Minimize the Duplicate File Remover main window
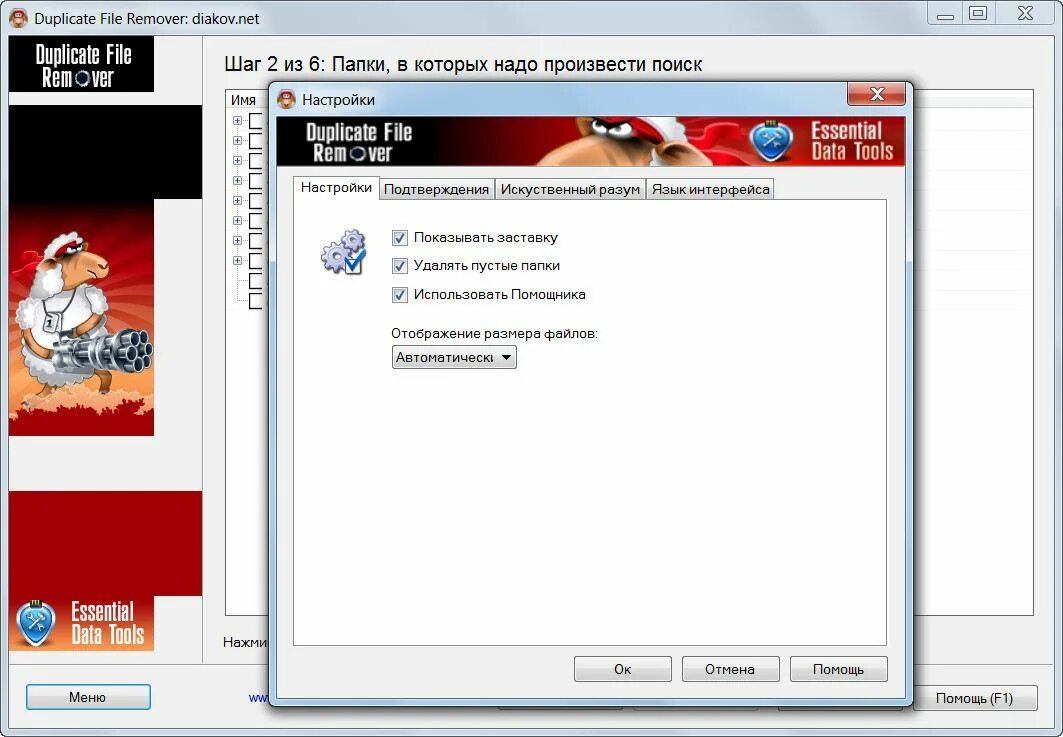The width and height of the screenshot is (1063, 737). (945, 14)
